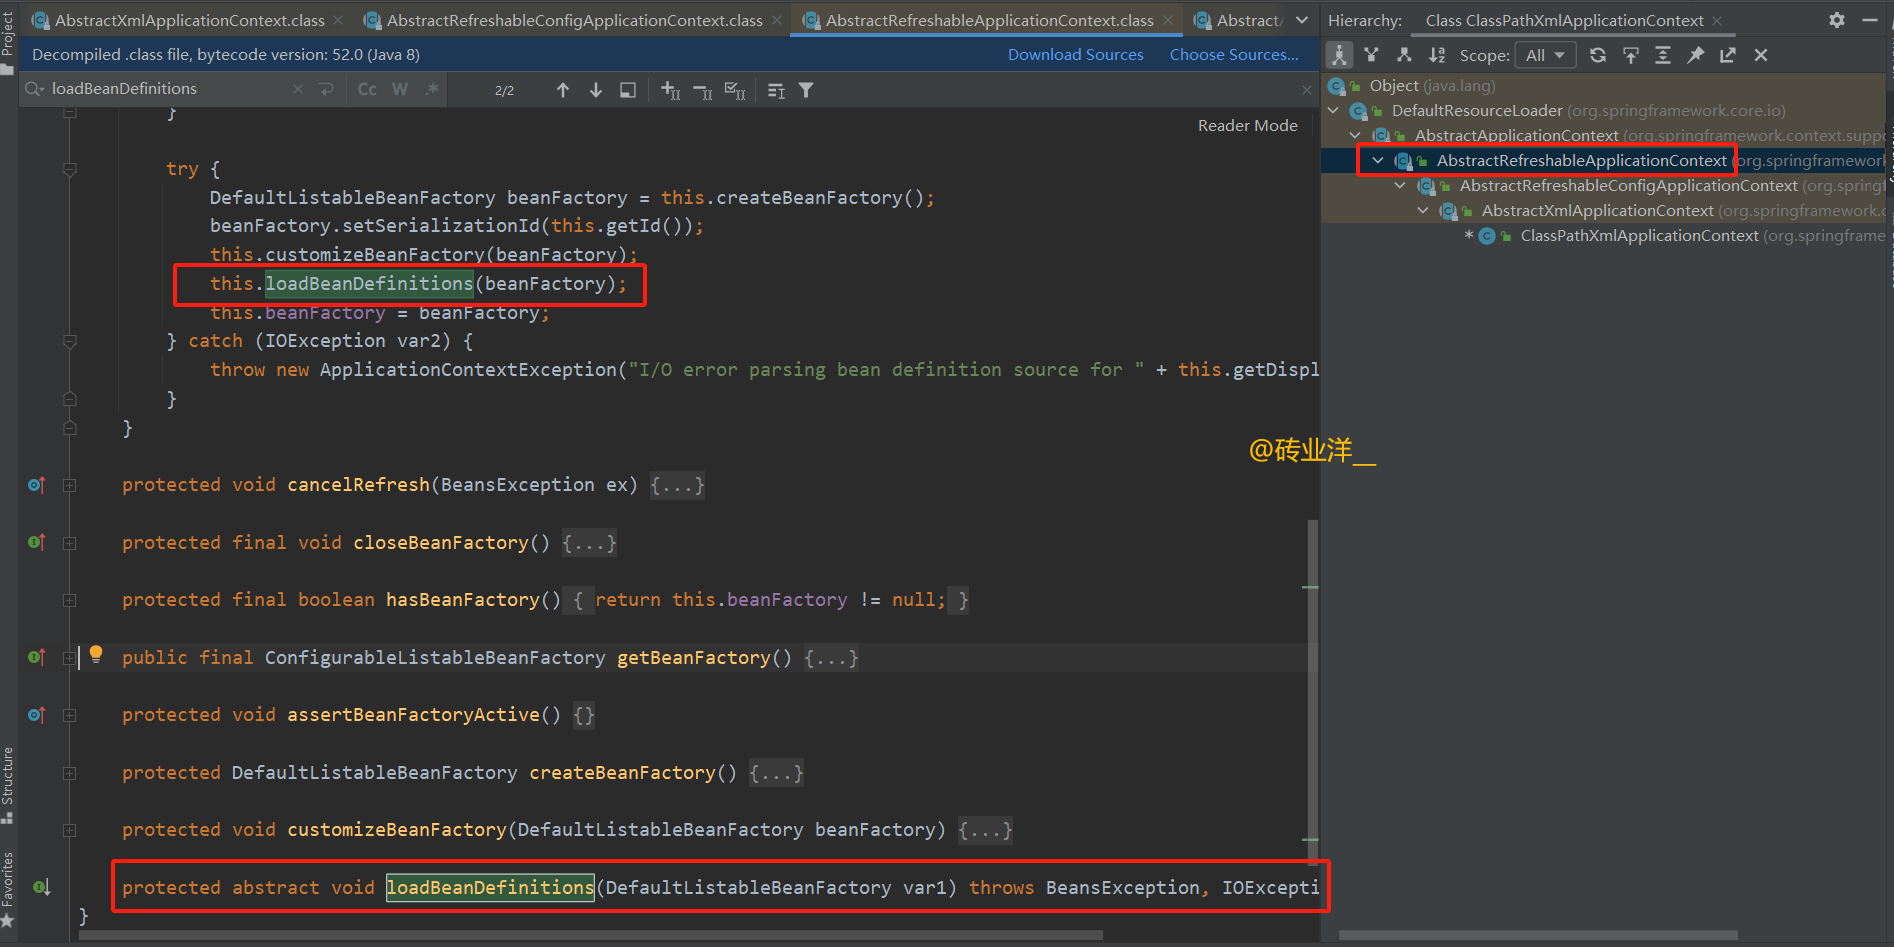Switch to subtypes hierarchy view
This screenshot has height=947, width=1894.
[x=1404, y=55]
